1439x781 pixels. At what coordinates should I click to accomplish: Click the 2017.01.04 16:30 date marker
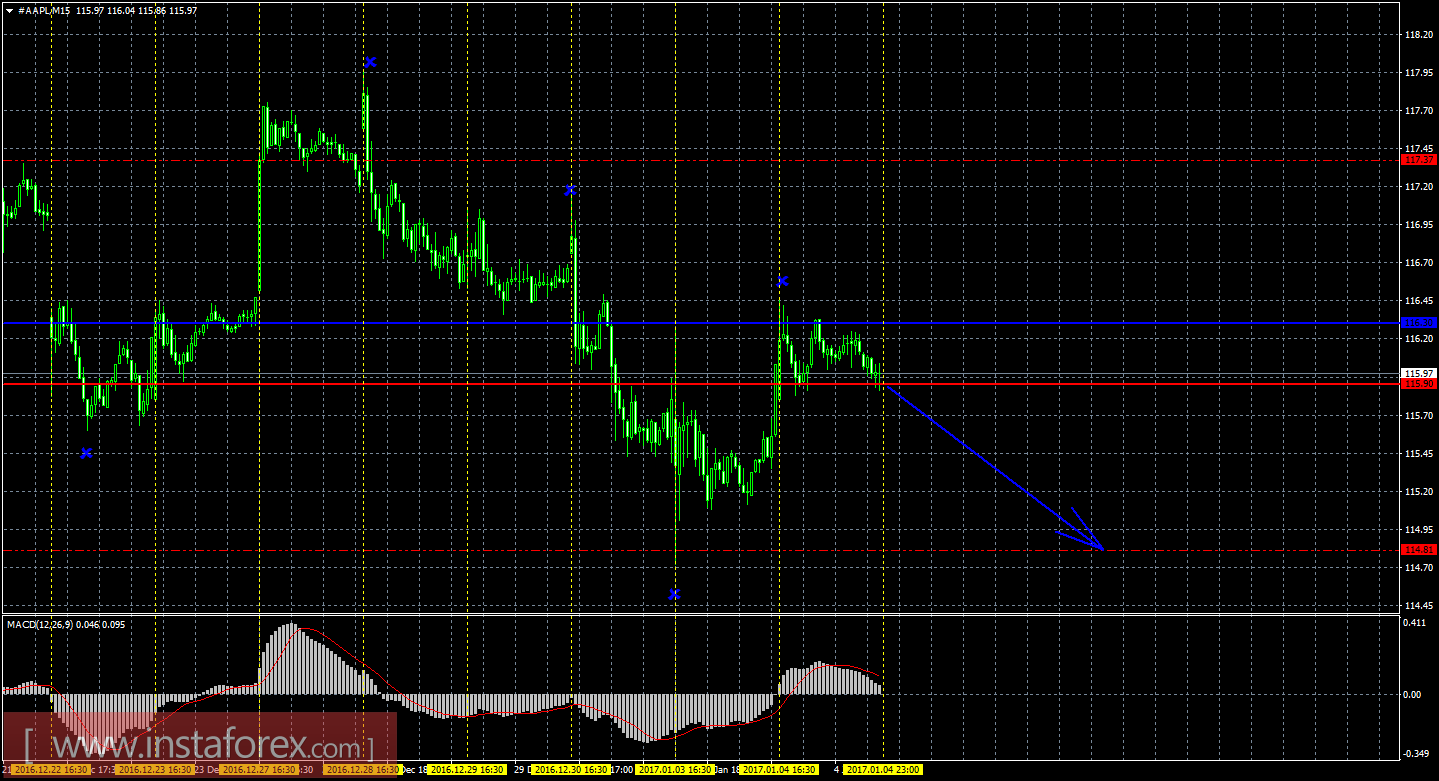[779, 770]
